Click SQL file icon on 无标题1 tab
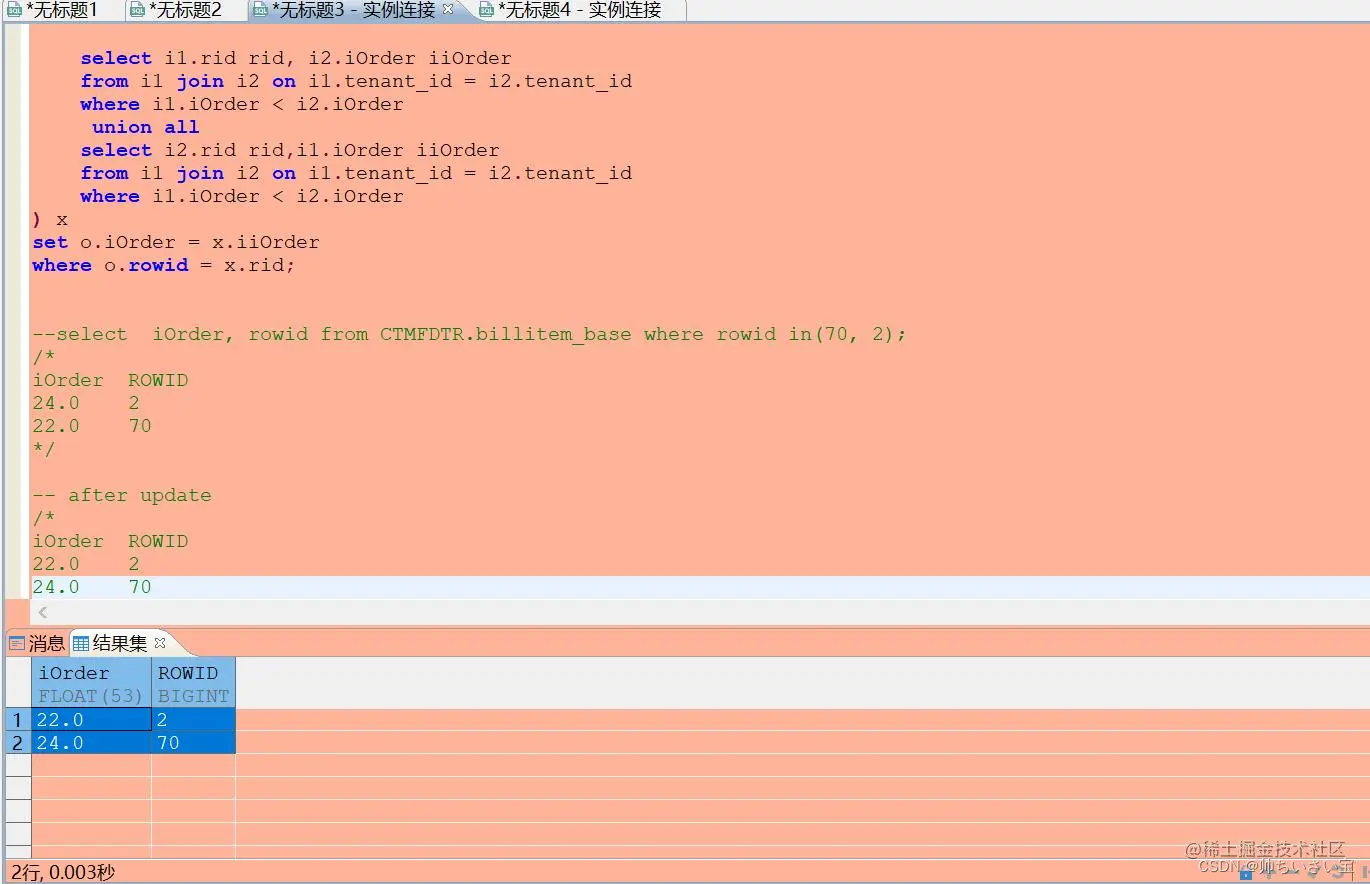Screen dimensions: 1370x884 pyautogui.click(x=14, y=10)
